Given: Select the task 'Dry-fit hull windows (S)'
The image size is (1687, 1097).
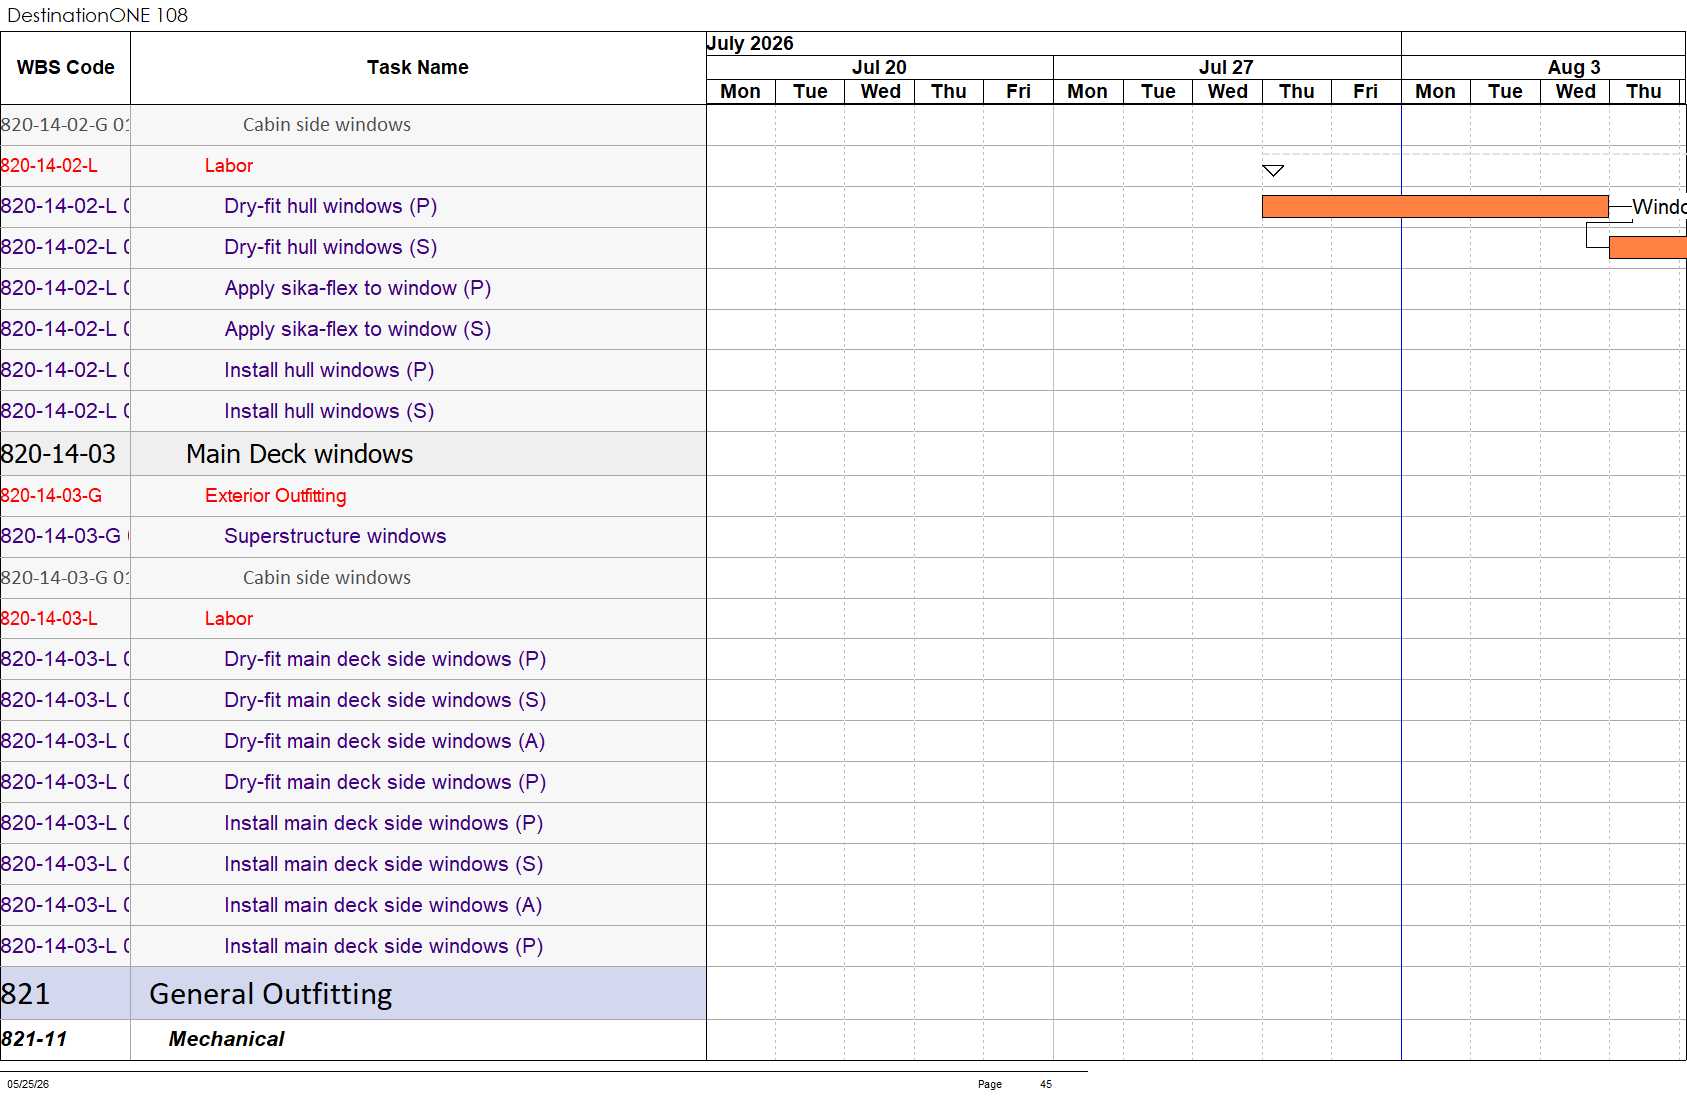Looking at the screenshot, I should [331, 248].
